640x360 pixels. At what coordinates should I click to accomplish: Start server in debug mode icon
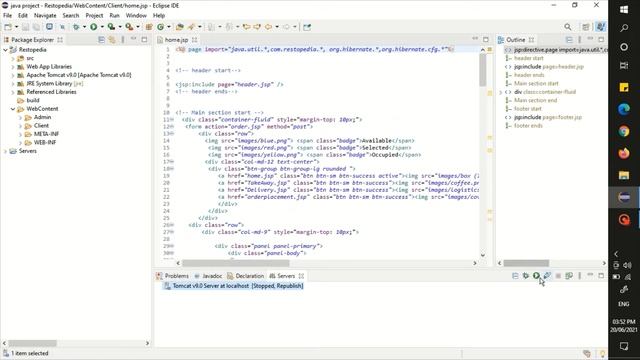pyautogui.click(x=526, y=276)
